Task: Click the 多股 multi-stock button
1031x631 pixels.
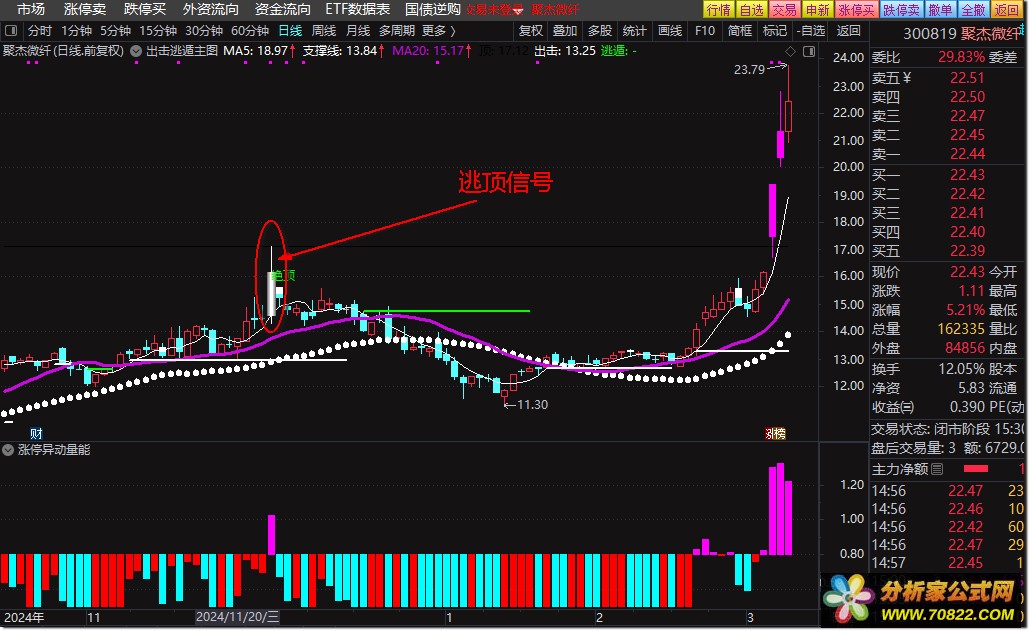Action: pos(600,31)
